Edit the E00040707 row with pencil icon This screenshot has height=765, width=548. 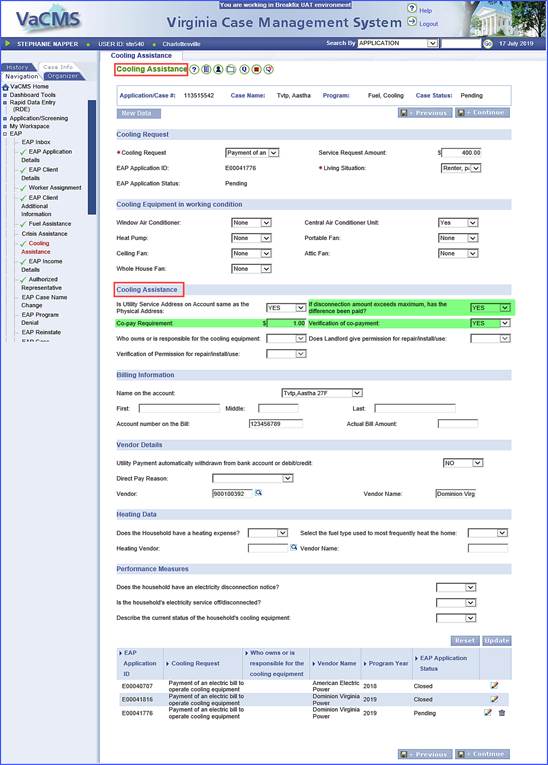pyautogui.click(x=494, y=685)
